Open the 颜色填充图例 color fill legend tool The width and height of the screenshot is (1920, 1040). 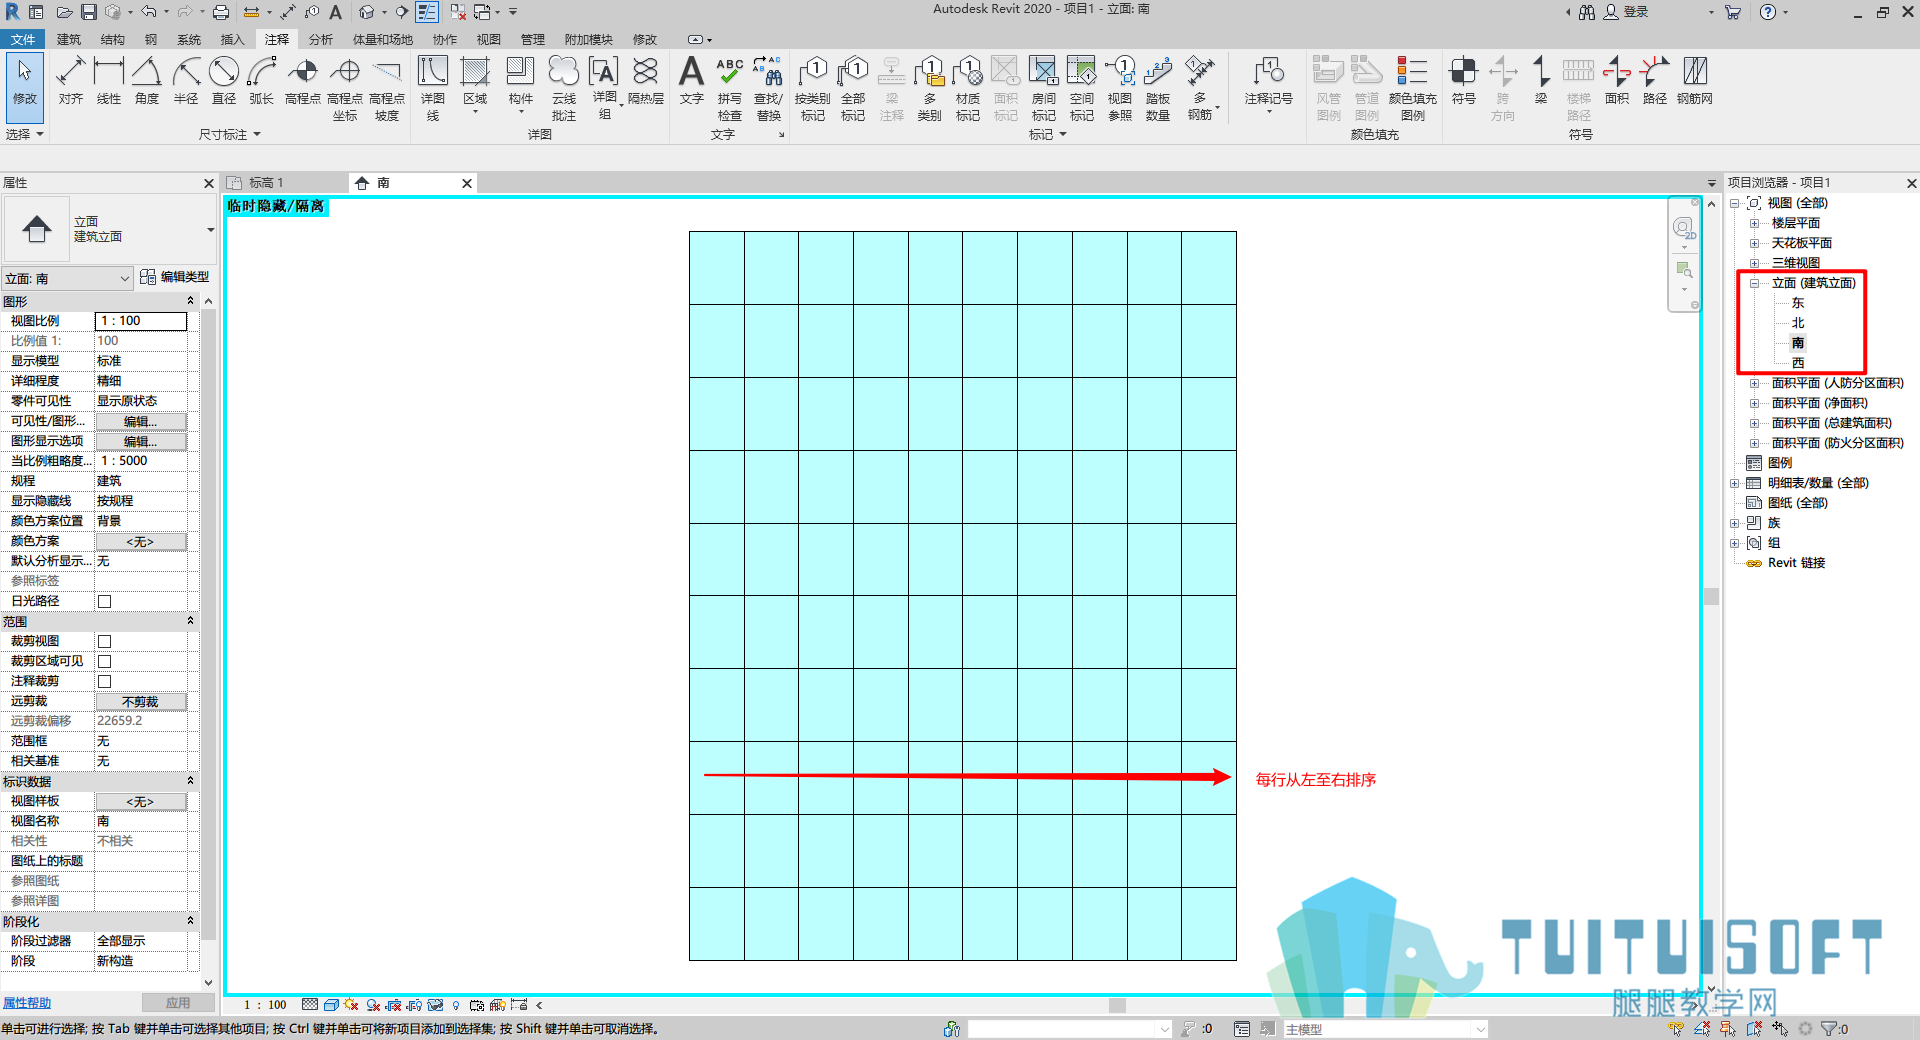click(x=1412, y=88)
